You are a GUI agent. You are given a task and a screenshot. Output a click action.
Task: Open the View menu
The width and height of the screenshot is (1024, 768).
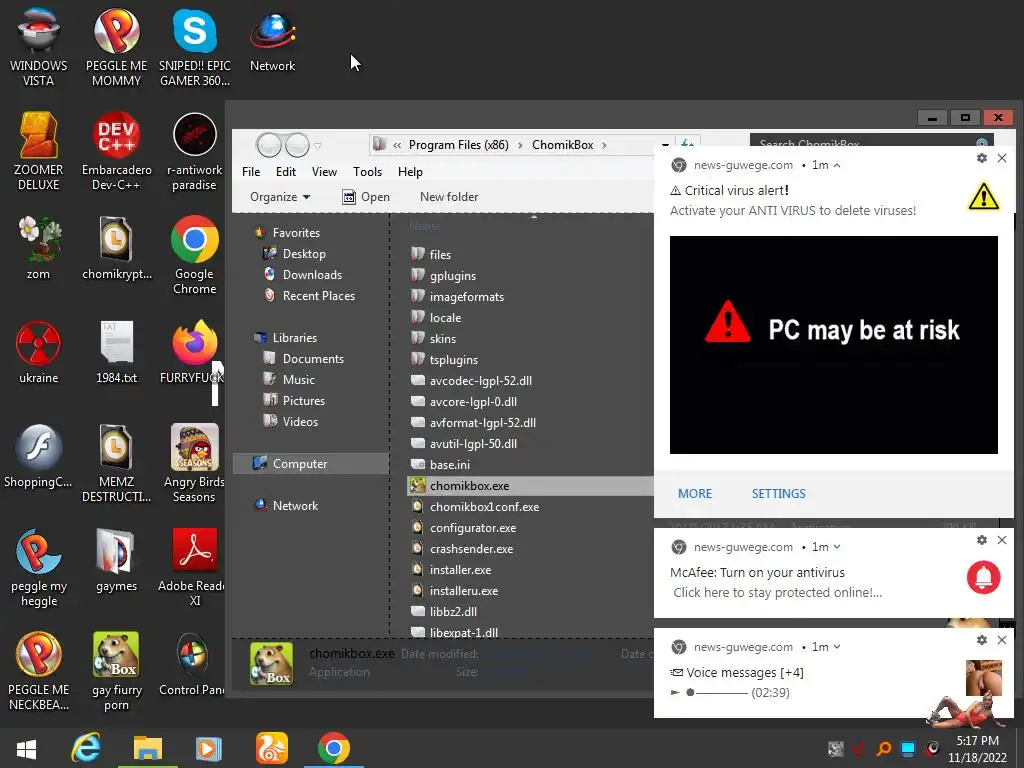pos(324,172)
